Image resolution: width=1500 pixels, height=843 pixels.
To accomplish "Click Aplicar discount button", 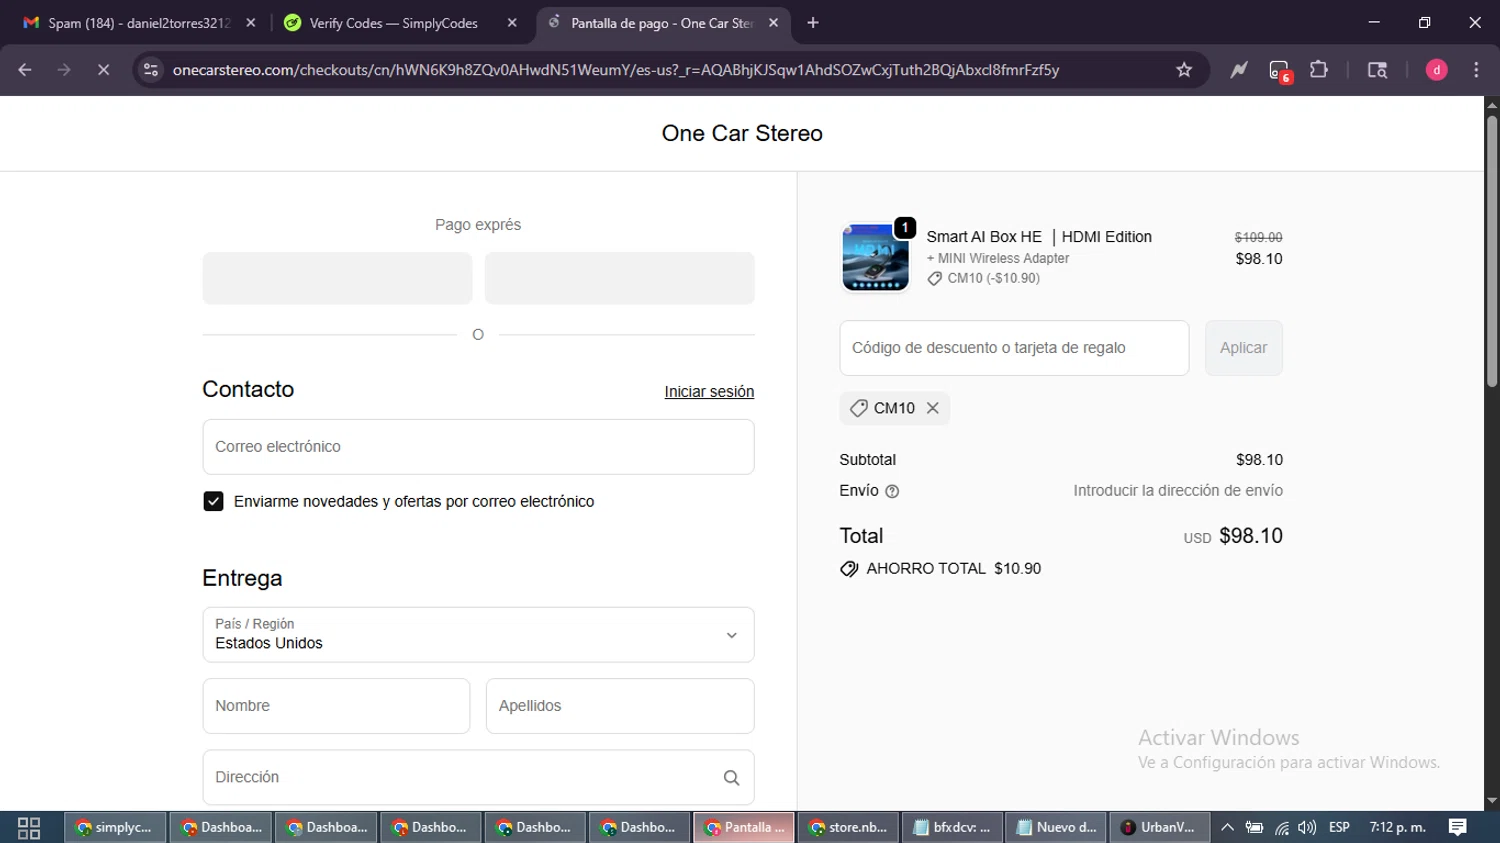I will [1243, 348].
